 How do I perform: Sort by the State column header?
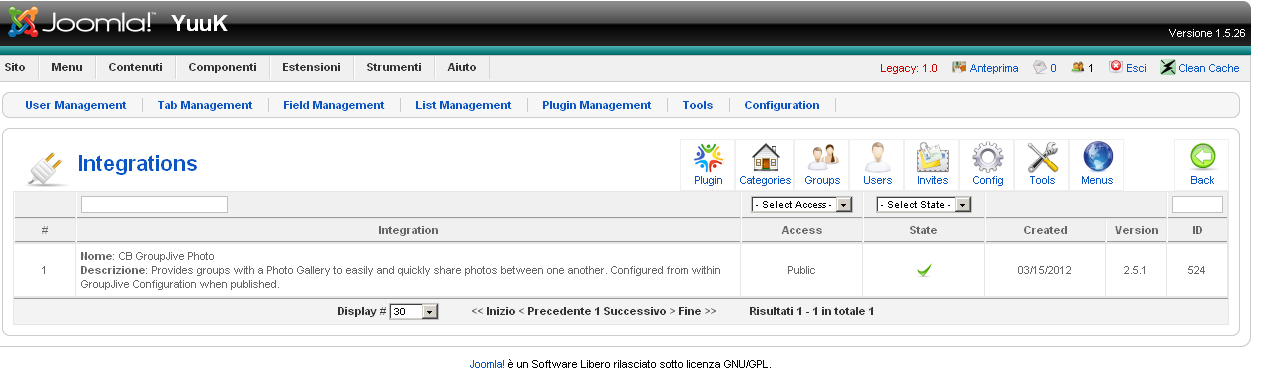(924, 230)
